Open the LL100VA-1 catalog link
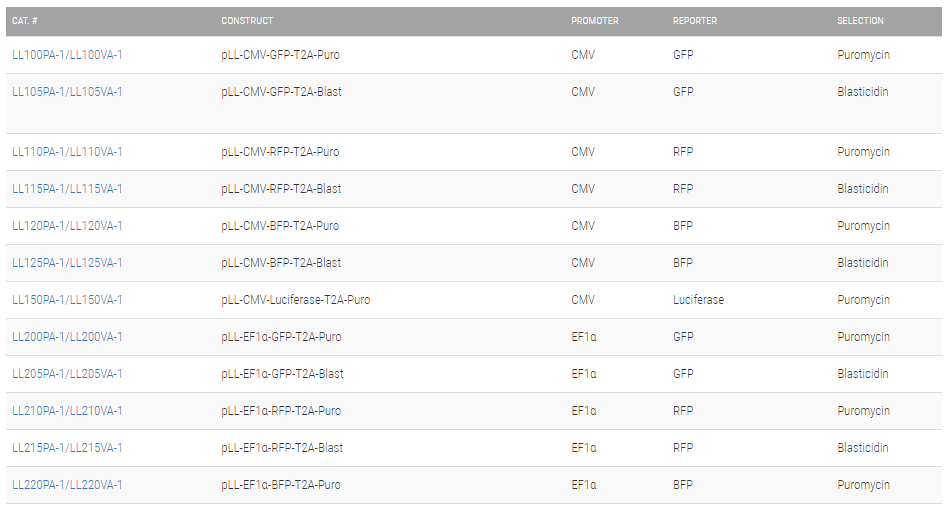This screenshot has height=507, width=946. click(x=97, y=55)
